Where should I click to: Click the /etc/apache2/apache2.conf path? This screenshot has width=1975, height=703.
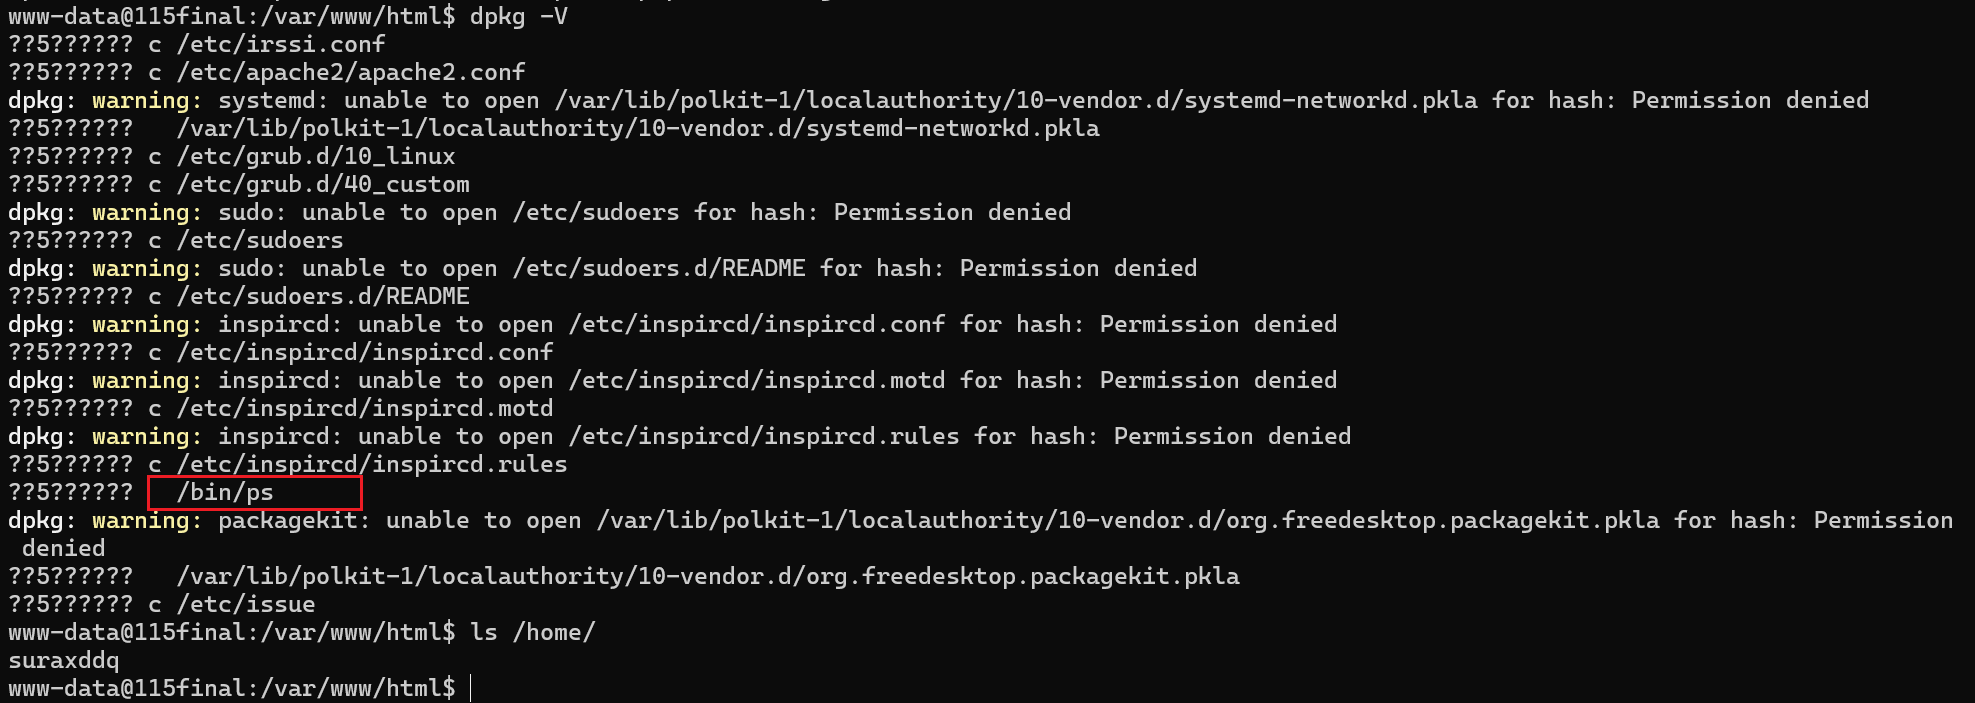click(x=350, y=73)
